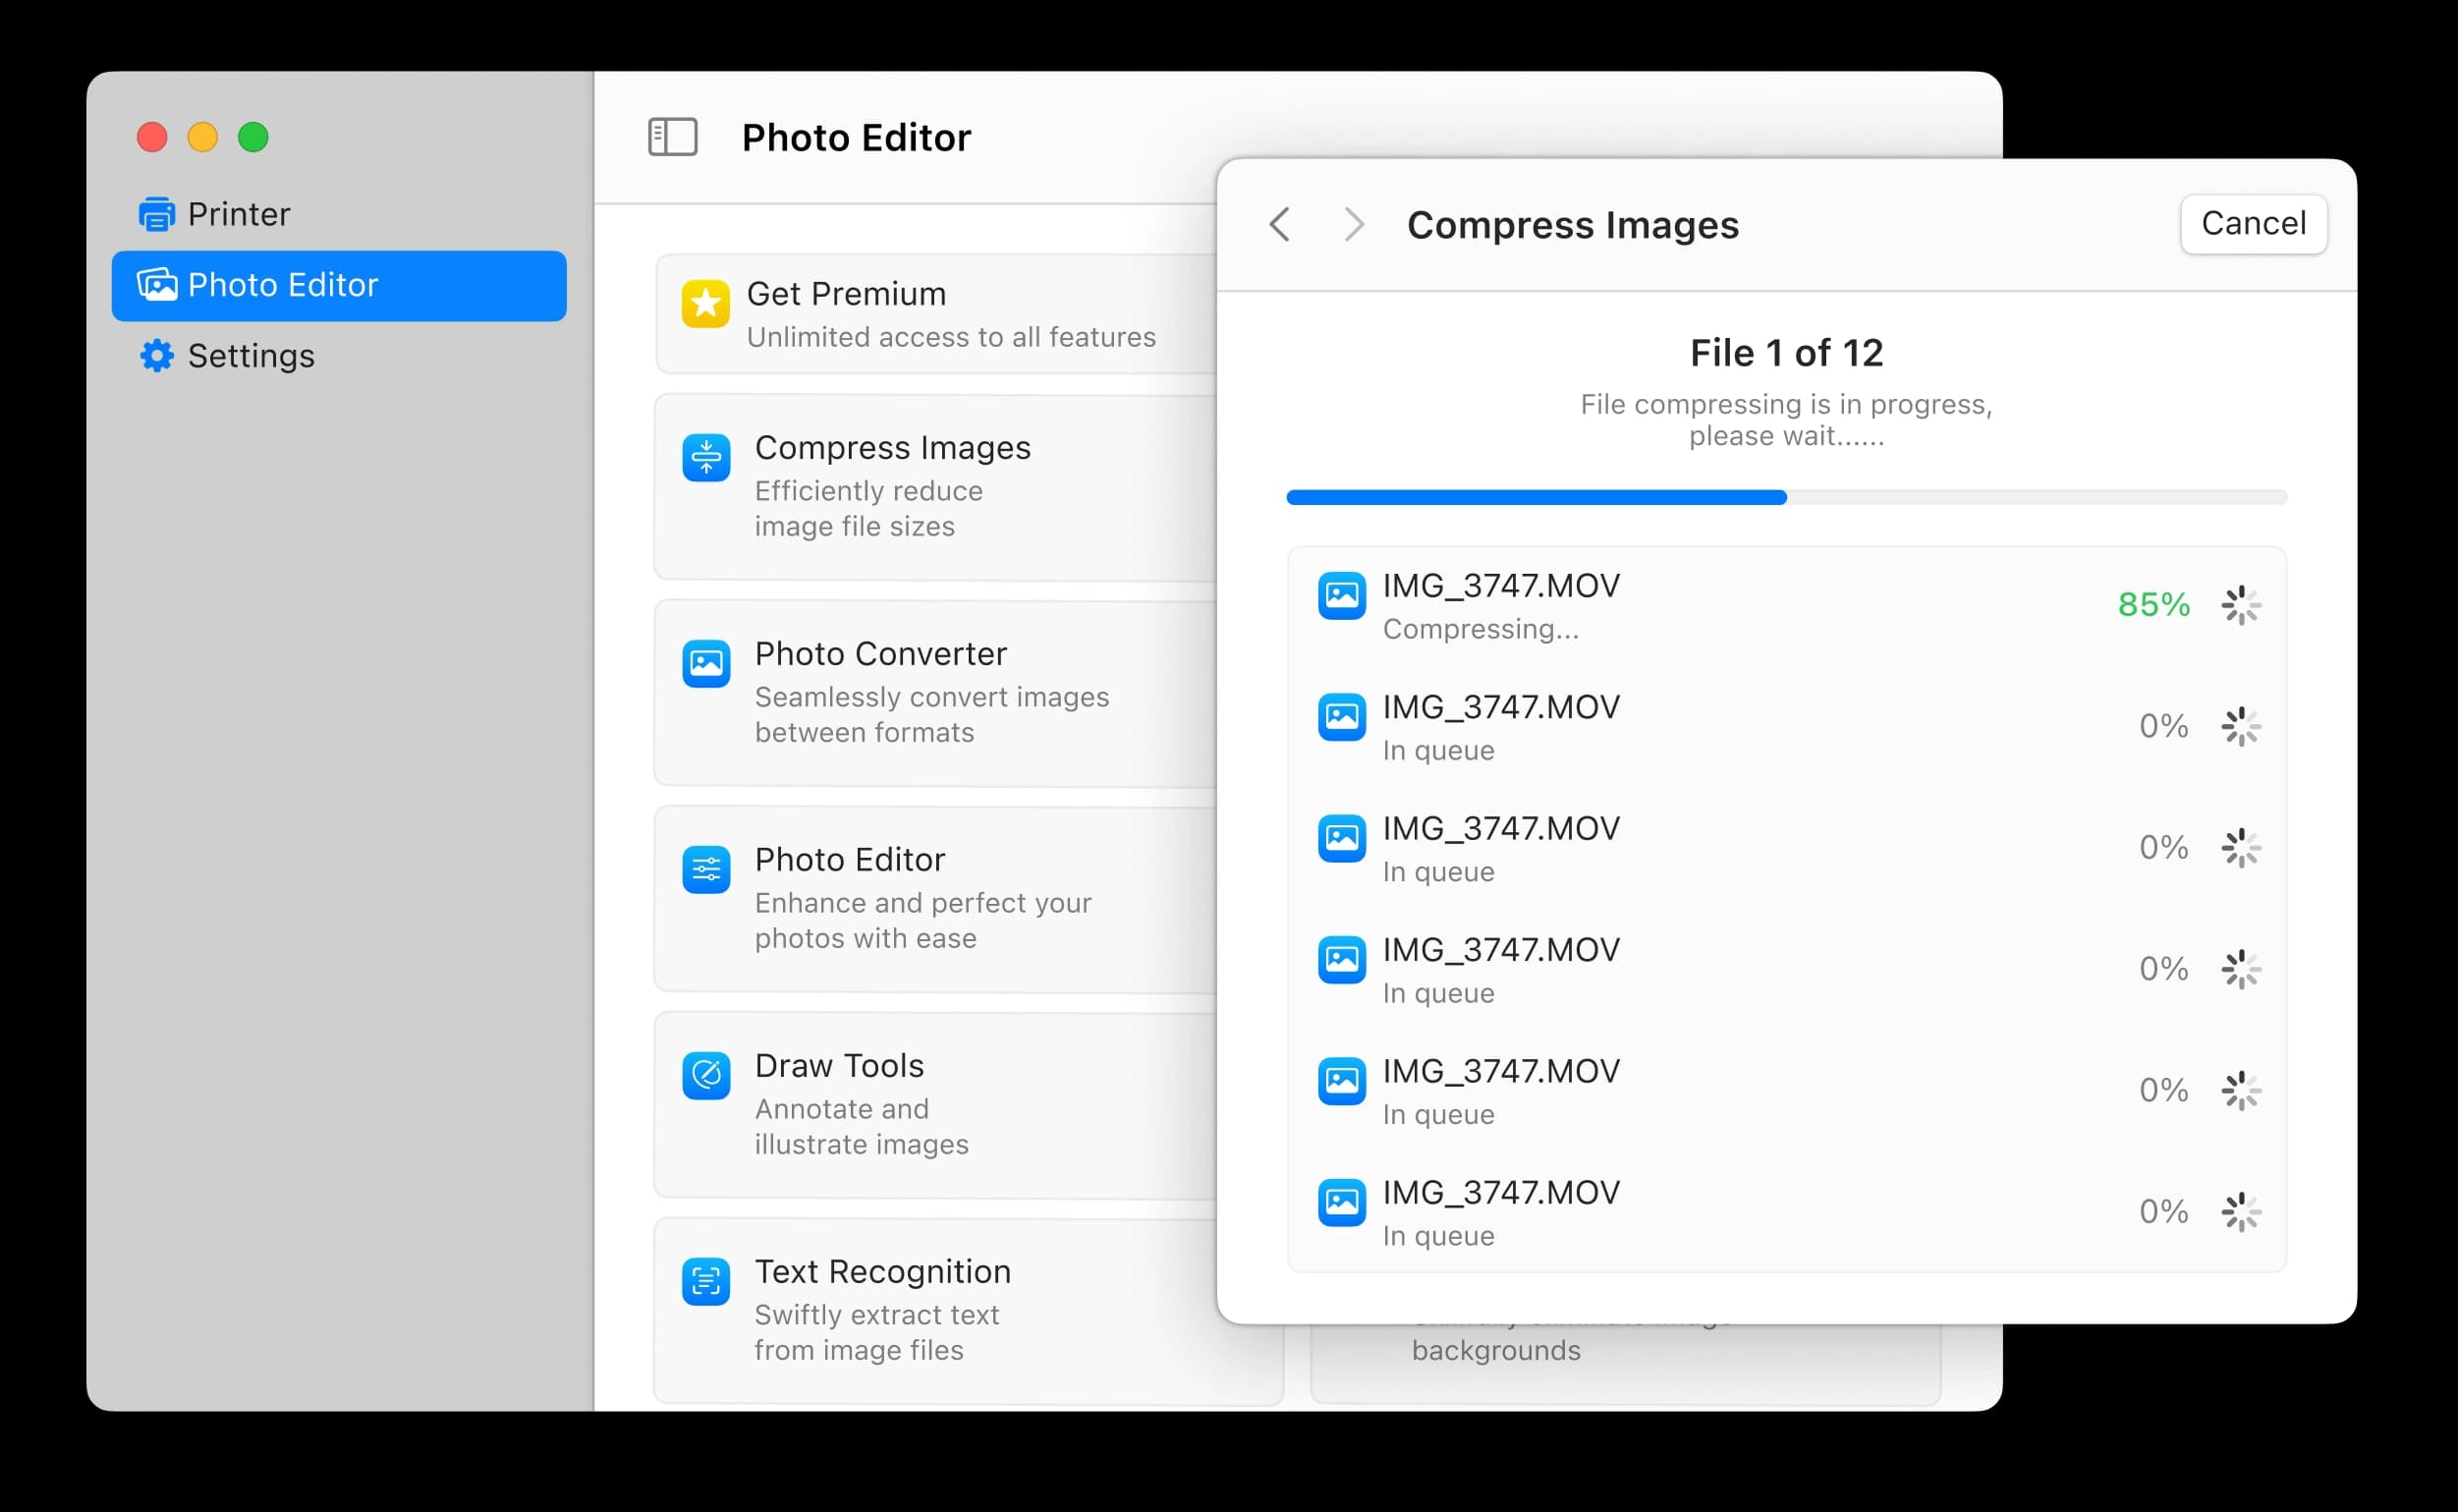Open Draw Tools card

936,1105
